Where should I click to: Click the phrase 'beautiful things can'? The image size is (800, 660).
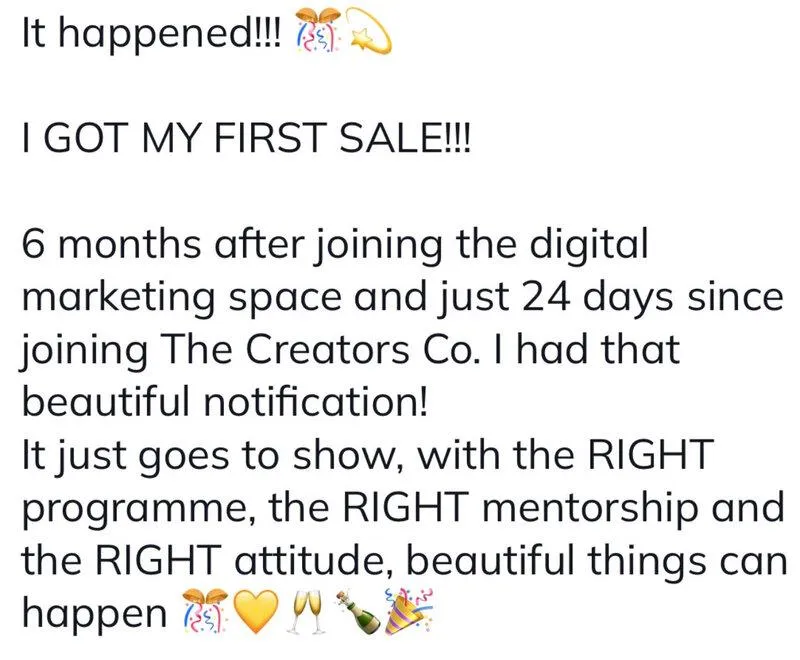(597, 560)
